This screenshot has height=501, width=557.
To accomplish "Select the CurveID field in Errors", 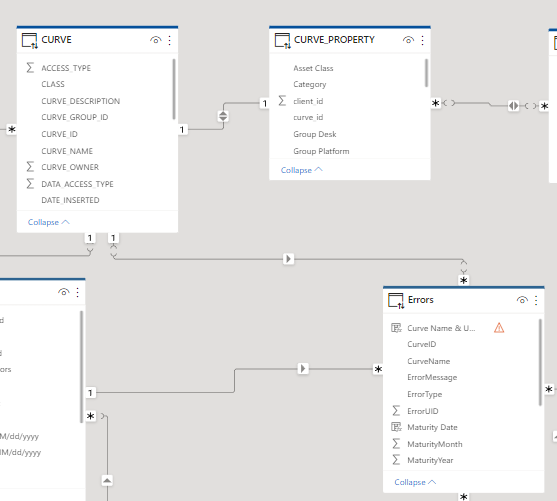I will click(422, 344).
